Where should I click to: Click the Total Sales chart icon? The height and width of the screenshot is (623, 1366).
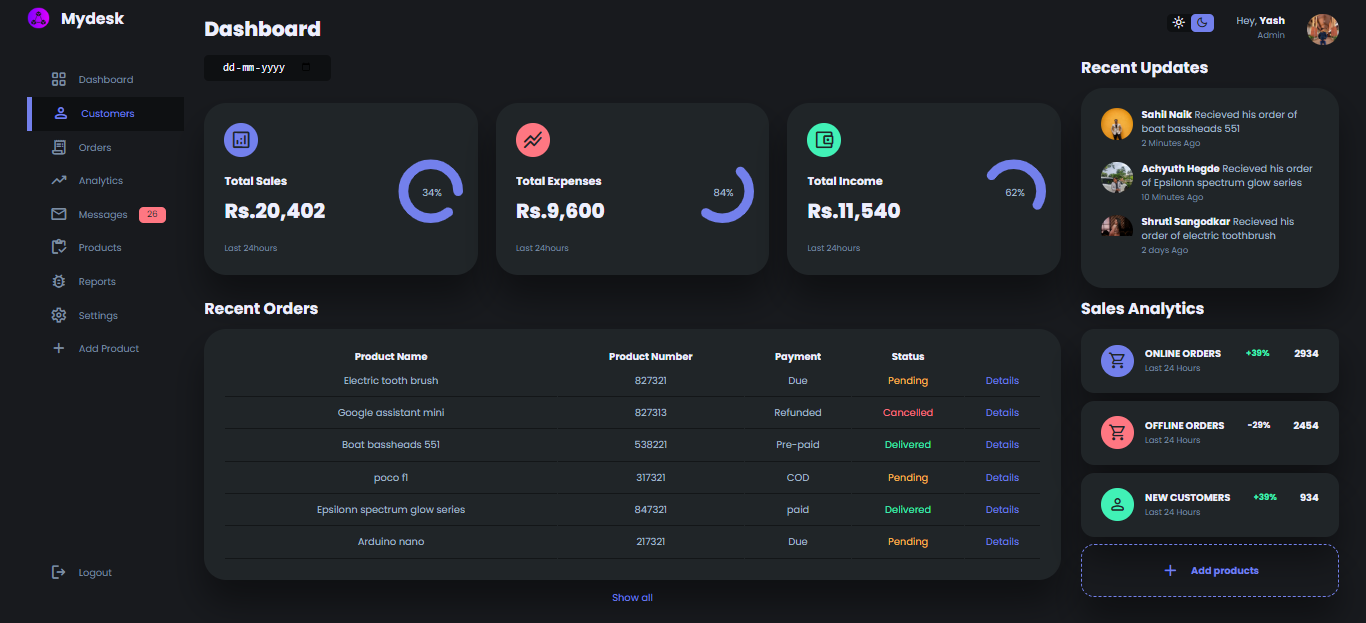point(241,140)
